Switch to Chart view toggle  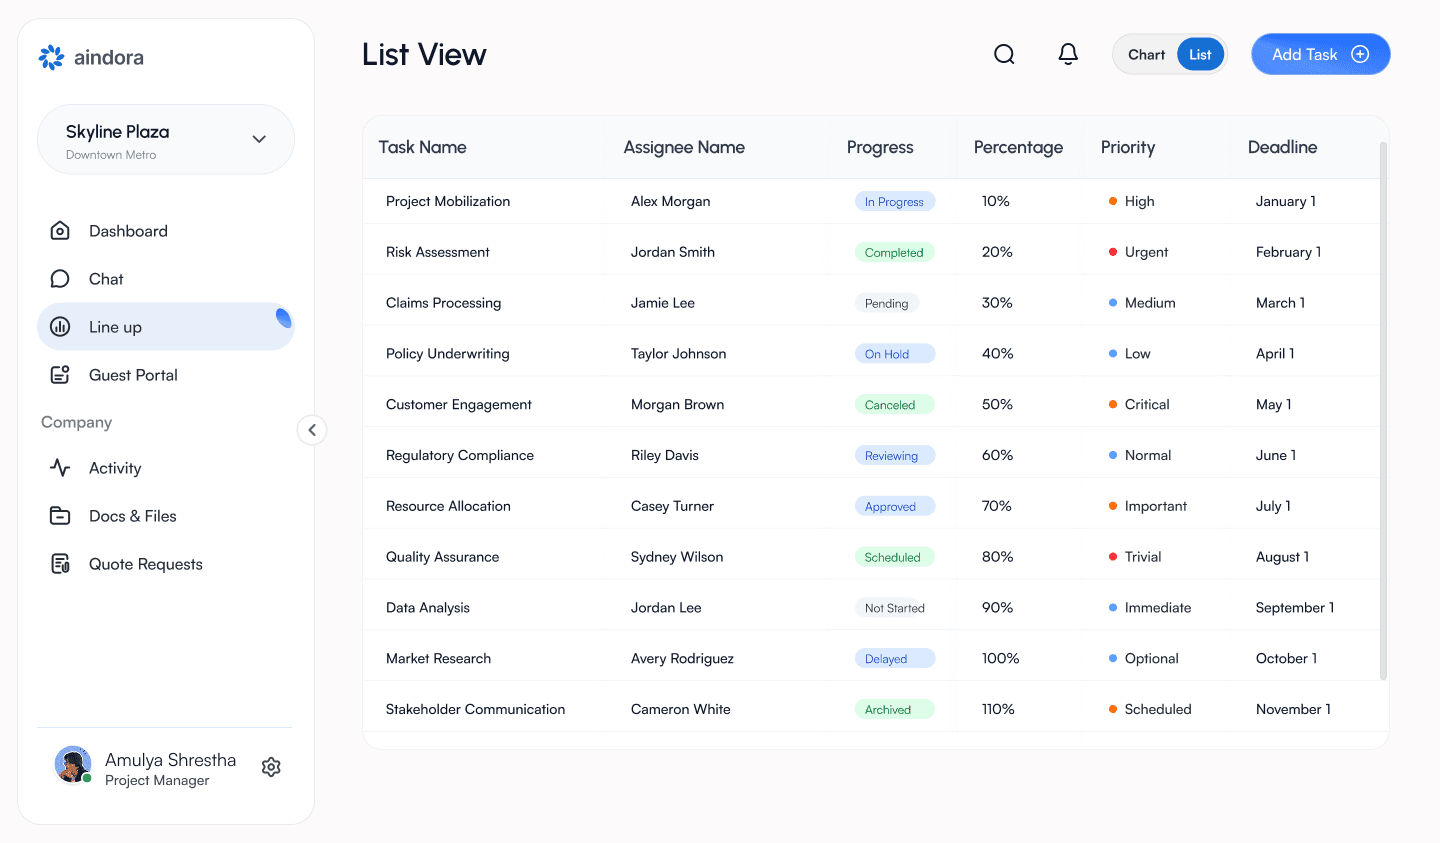[x=1146, y=55]
